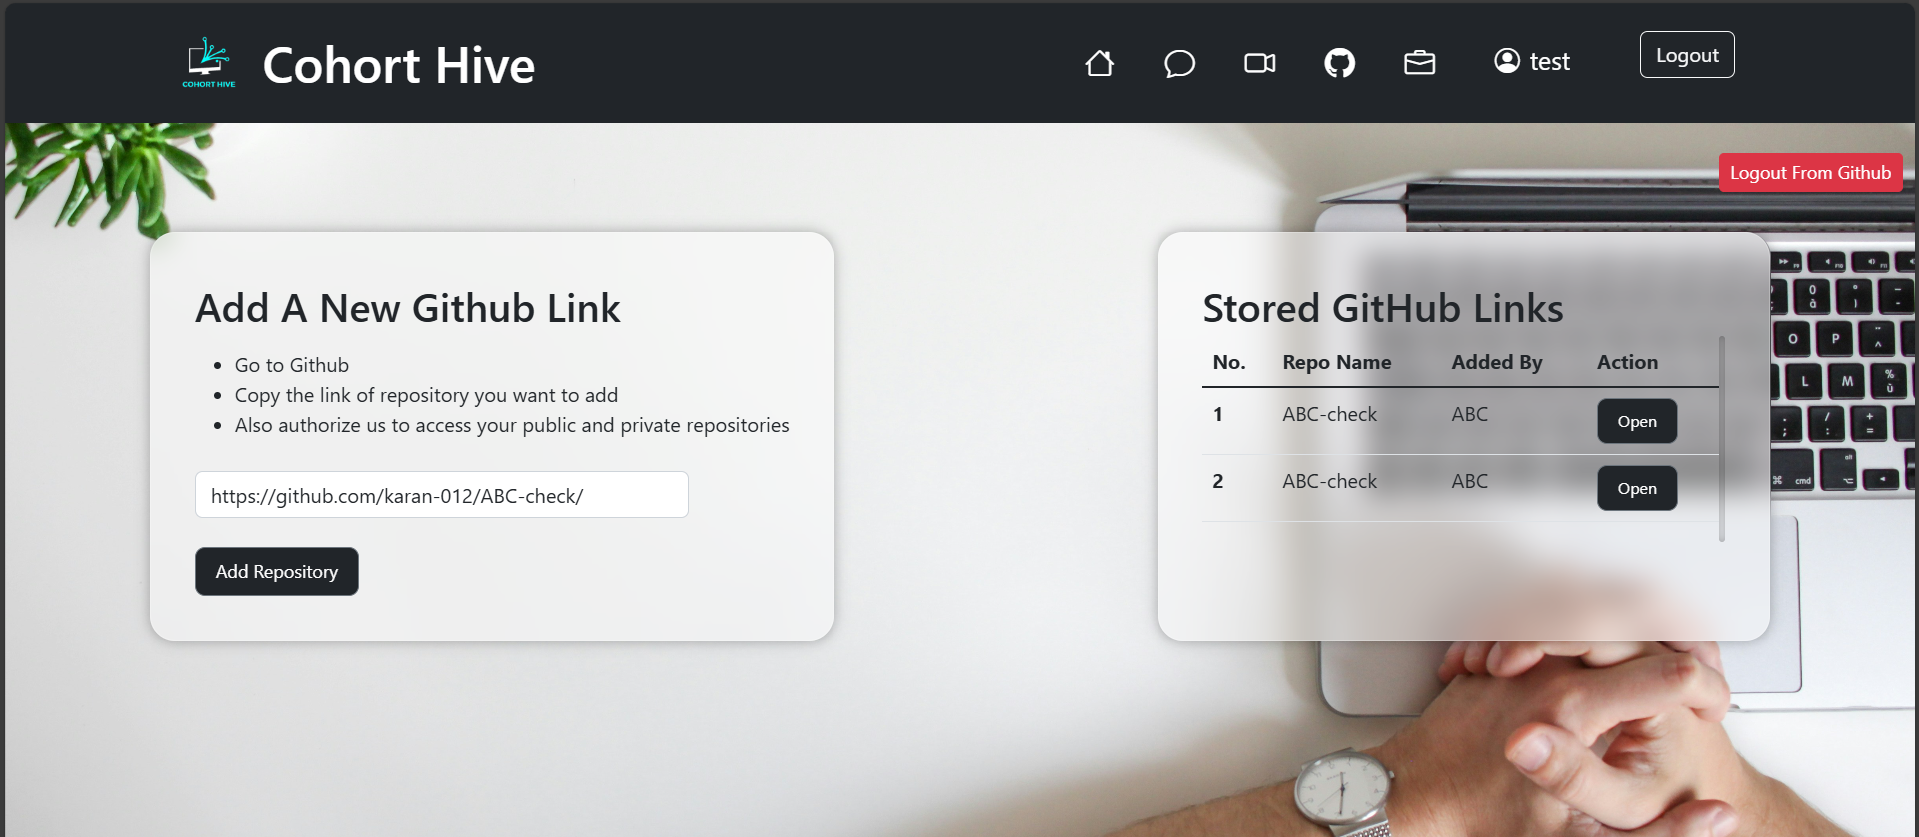Image resolution: width=1919 pixels, height=837 pixels.
Task: Click the Logout button
Action: (x=1687, y=55)
